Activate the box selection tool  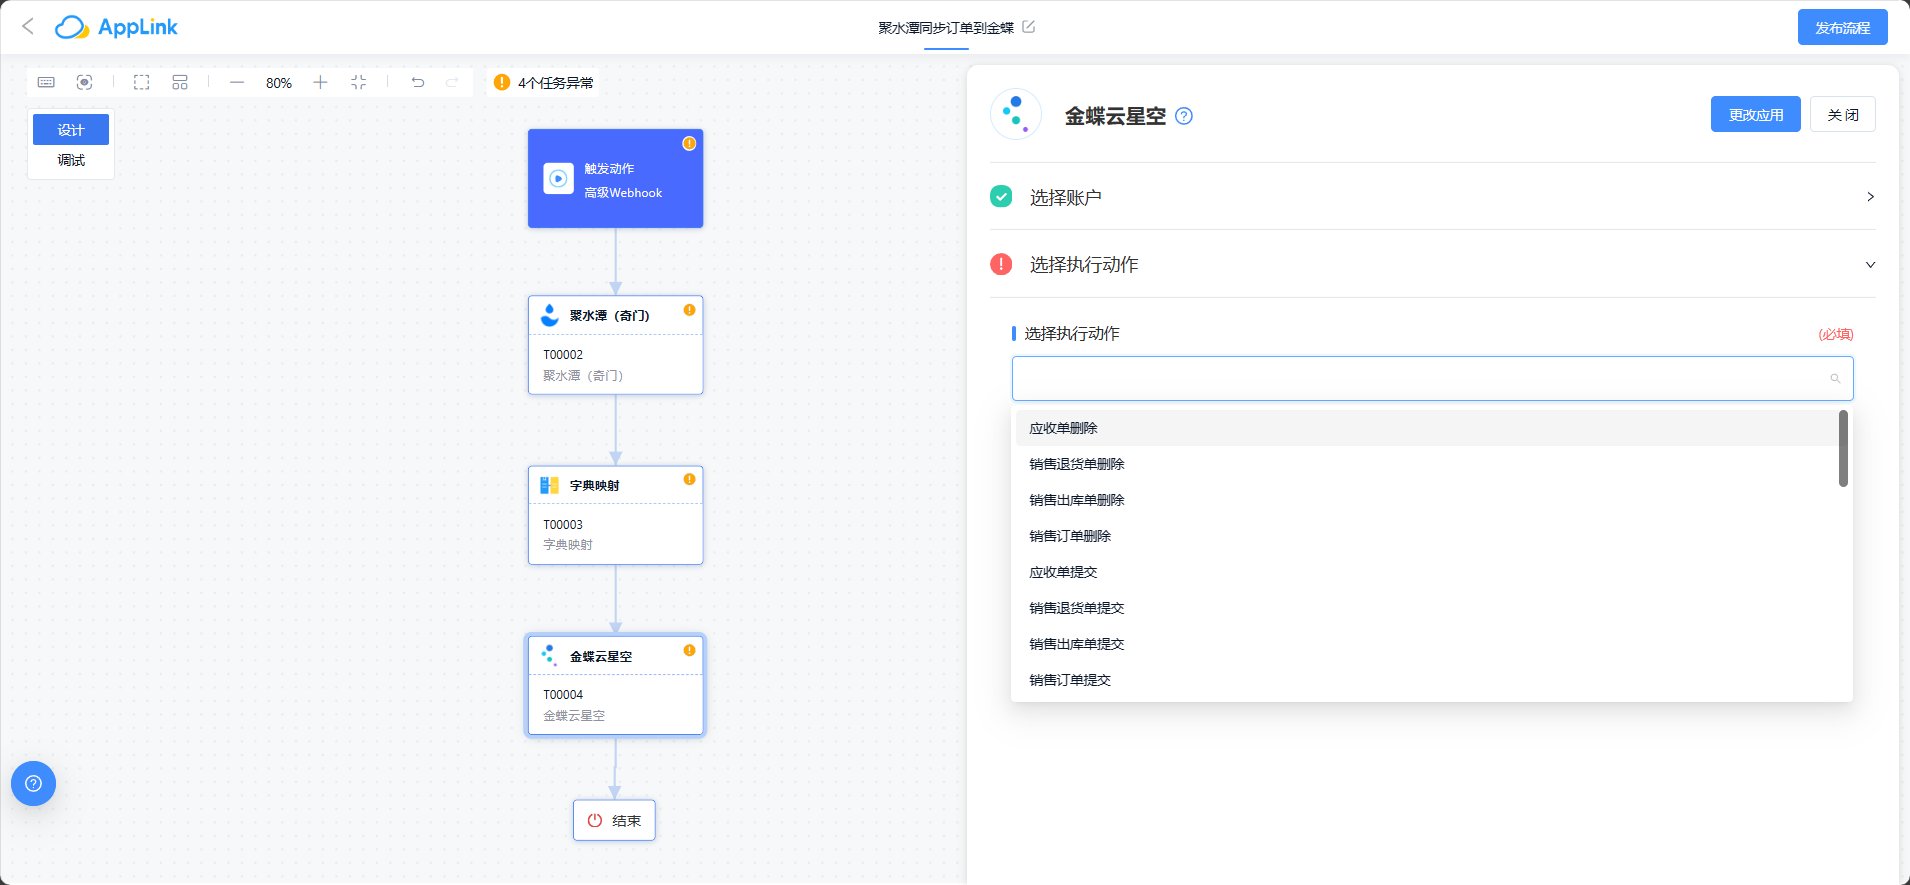click(x=142, y=82)
